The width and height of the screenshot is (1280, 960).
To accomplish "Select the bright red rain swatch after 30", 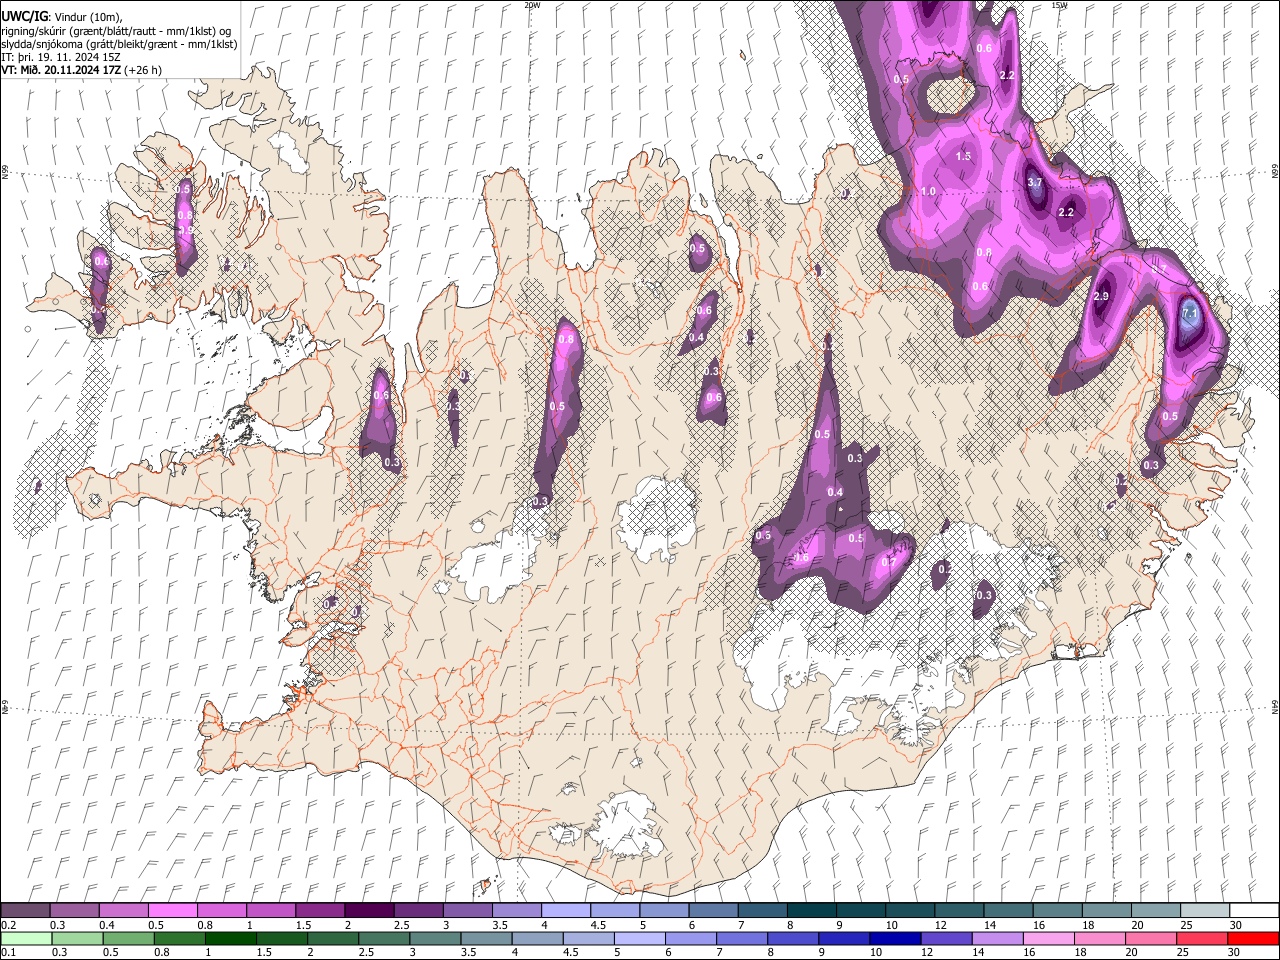I will pyautogui.click(x=1252, y=938).
